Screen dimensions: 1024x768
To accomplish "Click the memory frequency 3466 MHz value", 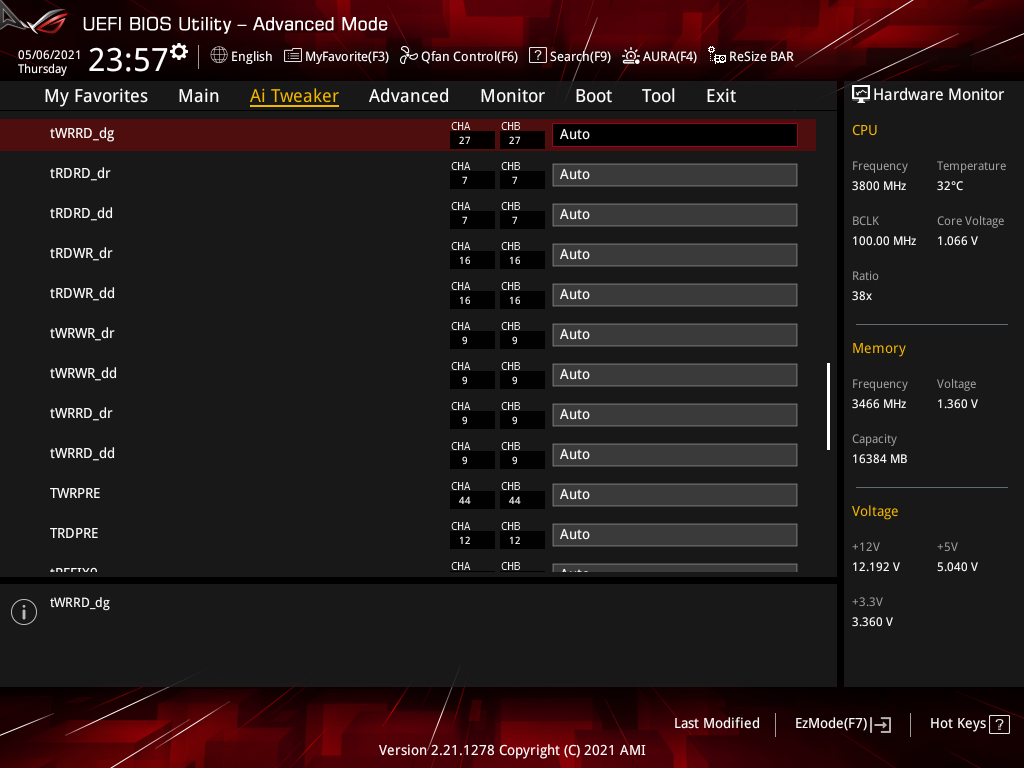I will point(879,404).
